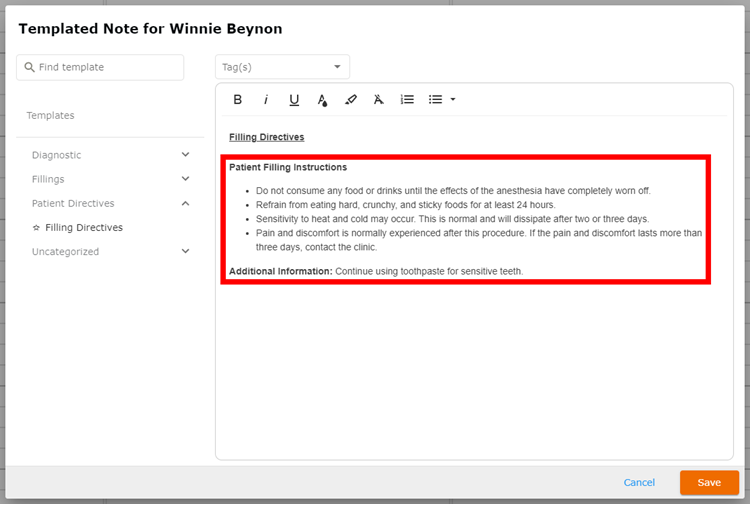Select the Filling Directives template

click(x=84, y=228)
